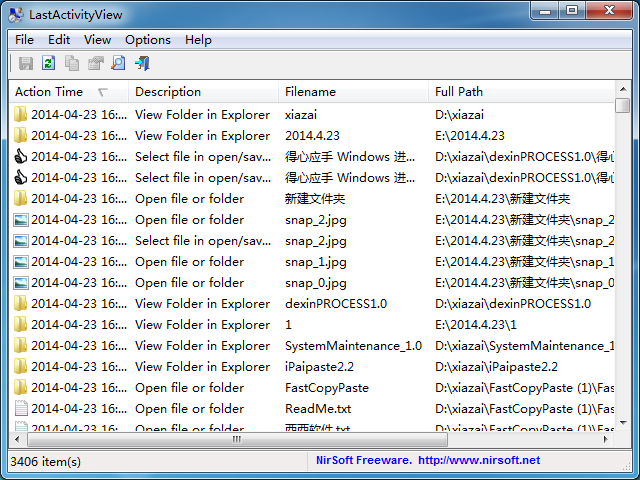The width and height of the screenshot is (640, 480).
Task: Click the folder icon beside dexinPROCESS1.0
Action: pyautogui.click(x=20, y=304)
